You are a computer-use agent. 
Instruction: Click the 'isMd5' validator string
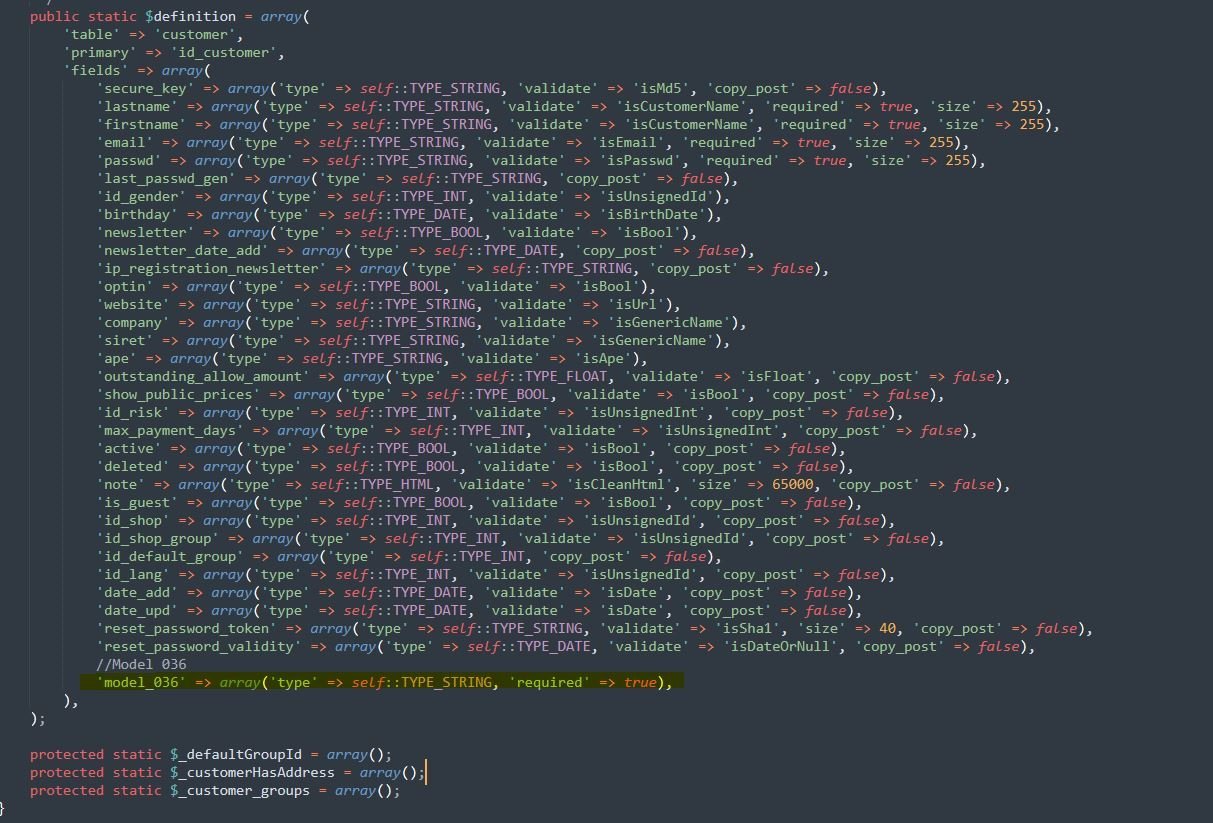click(x=664, y=88)
